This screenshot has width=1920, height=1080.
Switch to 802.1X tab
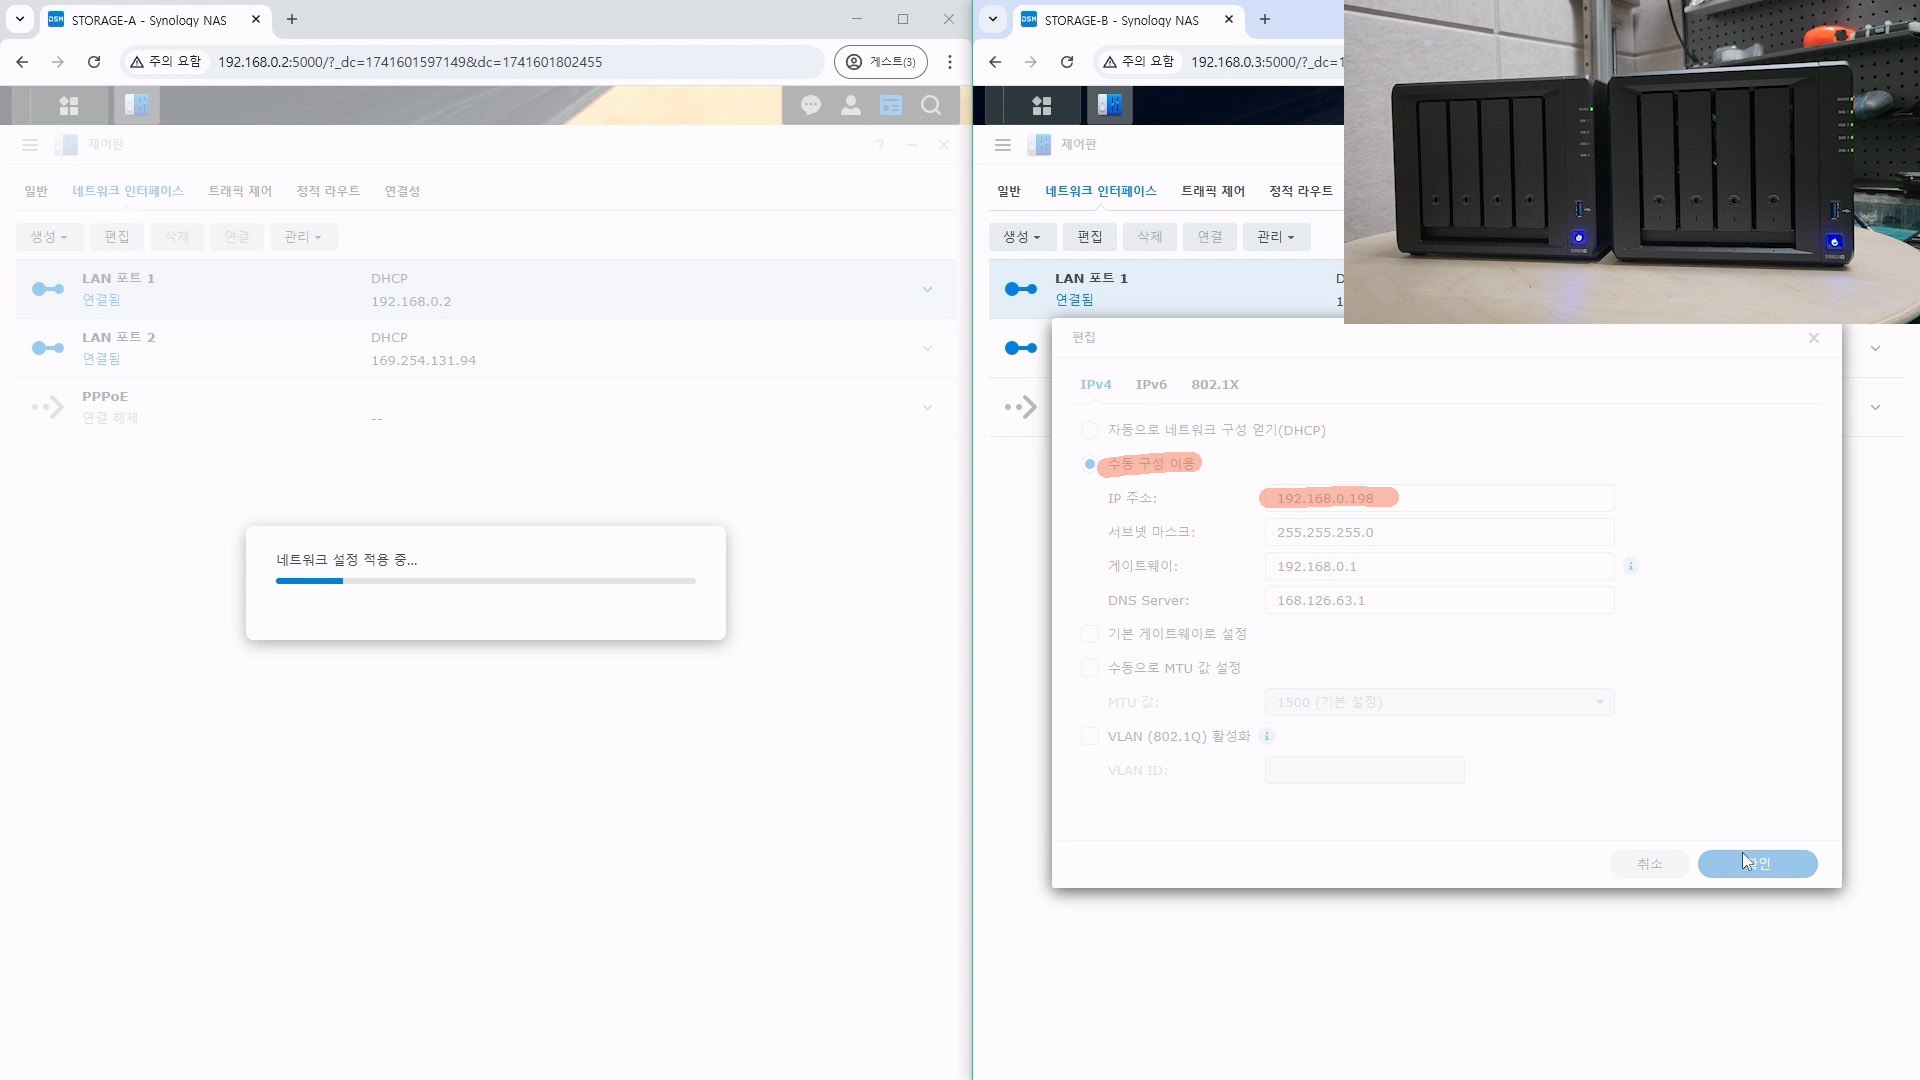pyautogui.click(x=1215, y=384)
